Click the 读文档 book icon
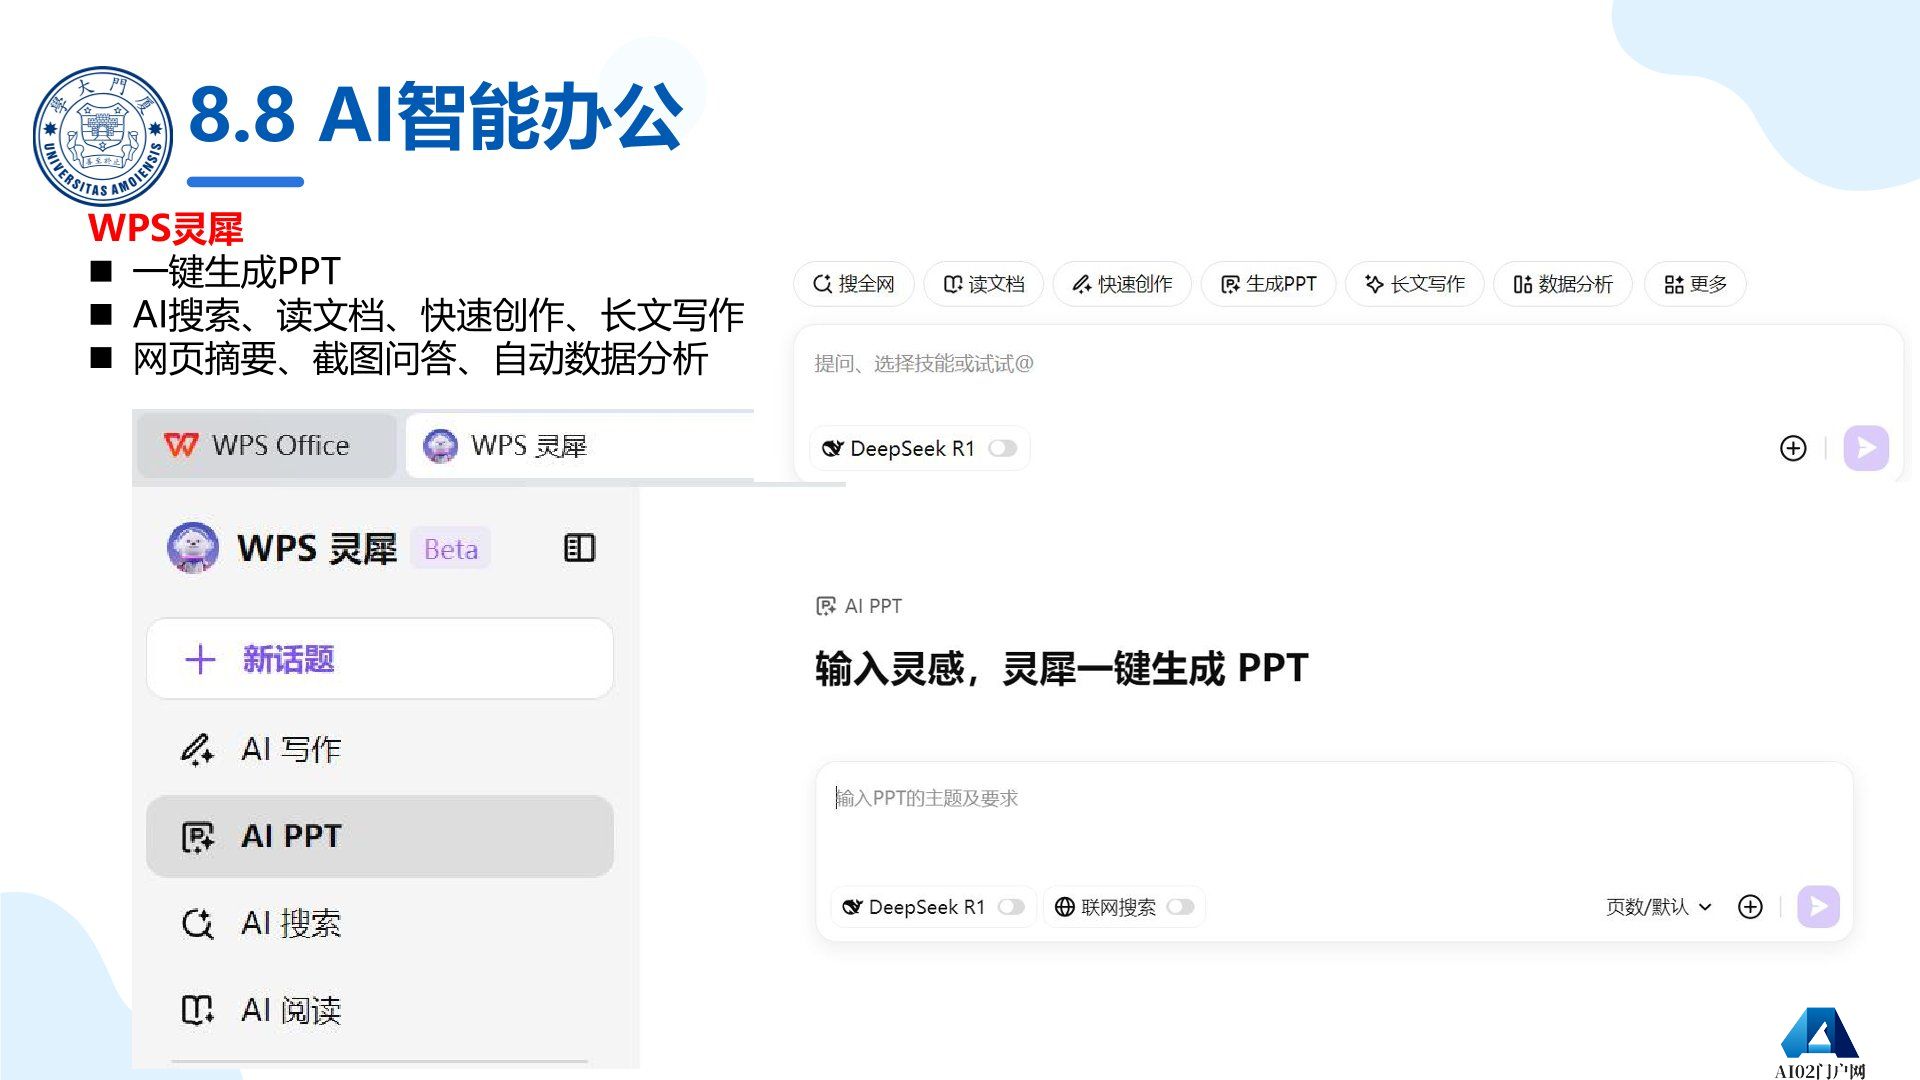 (953, 284)
